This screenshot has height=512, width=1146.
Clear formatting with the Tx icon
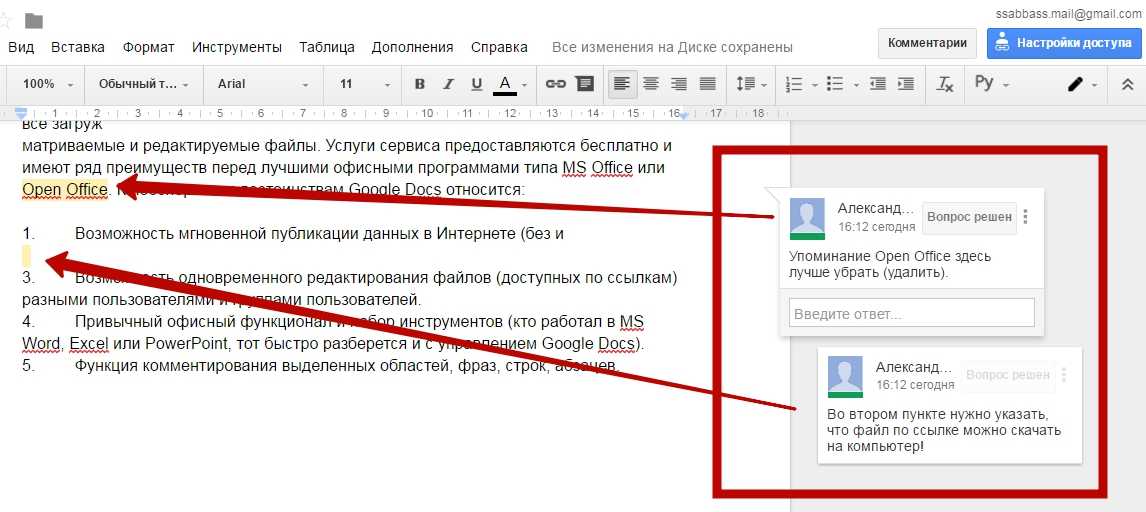click(944, 84)
